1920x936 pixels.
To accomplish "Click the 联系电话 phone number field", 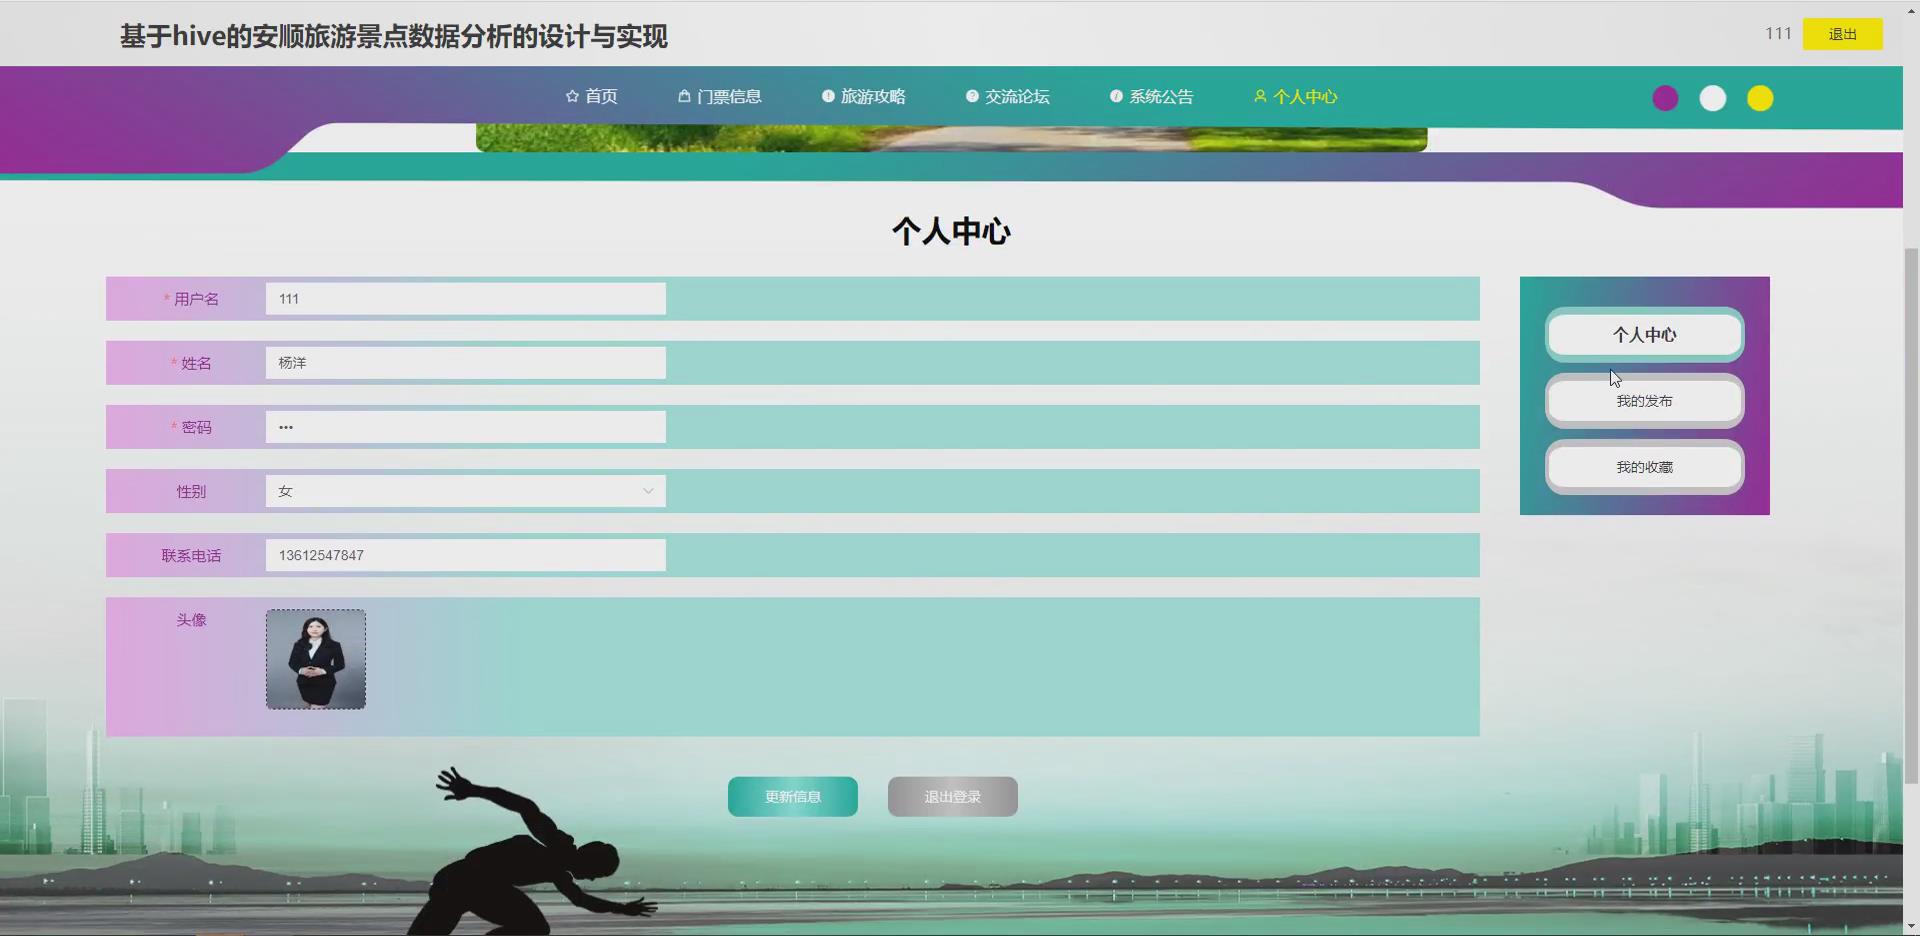I will 465,555.
